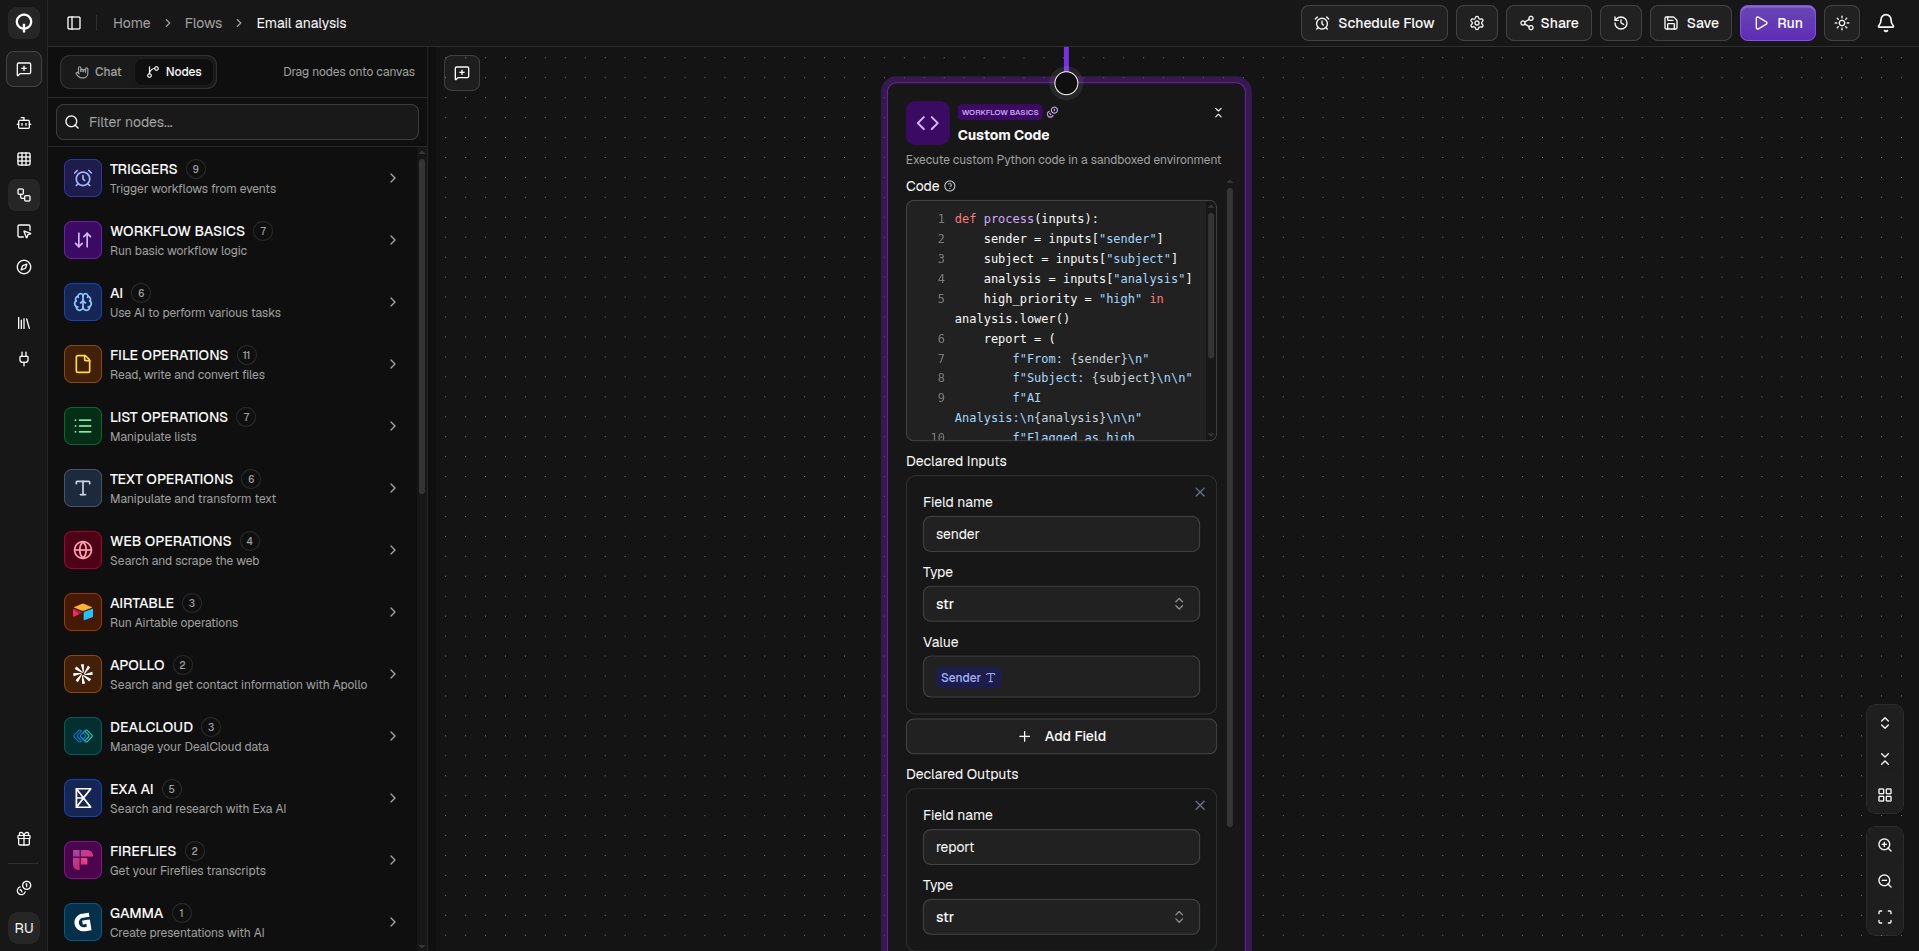Open notifications bell icon

click(x=1886, y=23)
